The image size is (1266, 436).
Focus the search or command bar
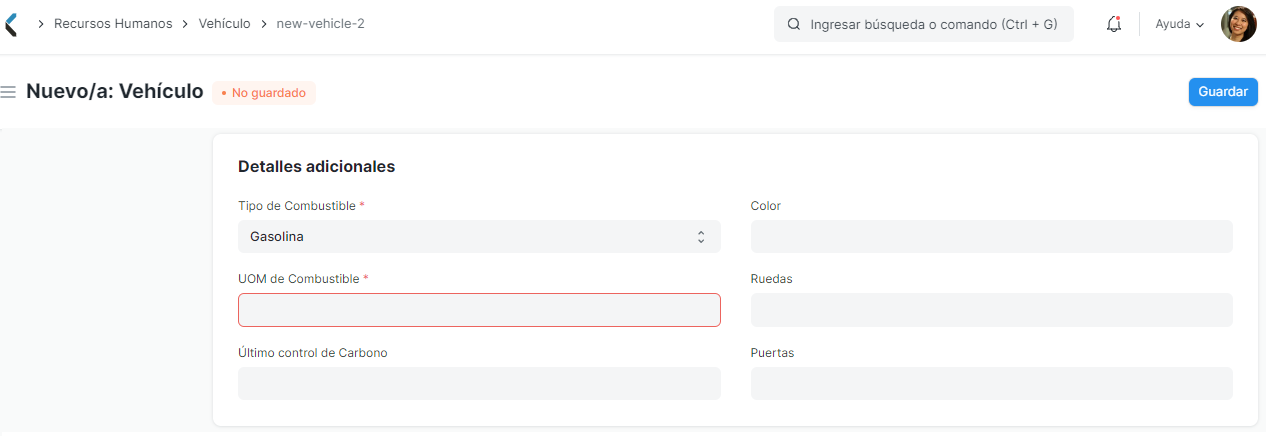[924, 24]
